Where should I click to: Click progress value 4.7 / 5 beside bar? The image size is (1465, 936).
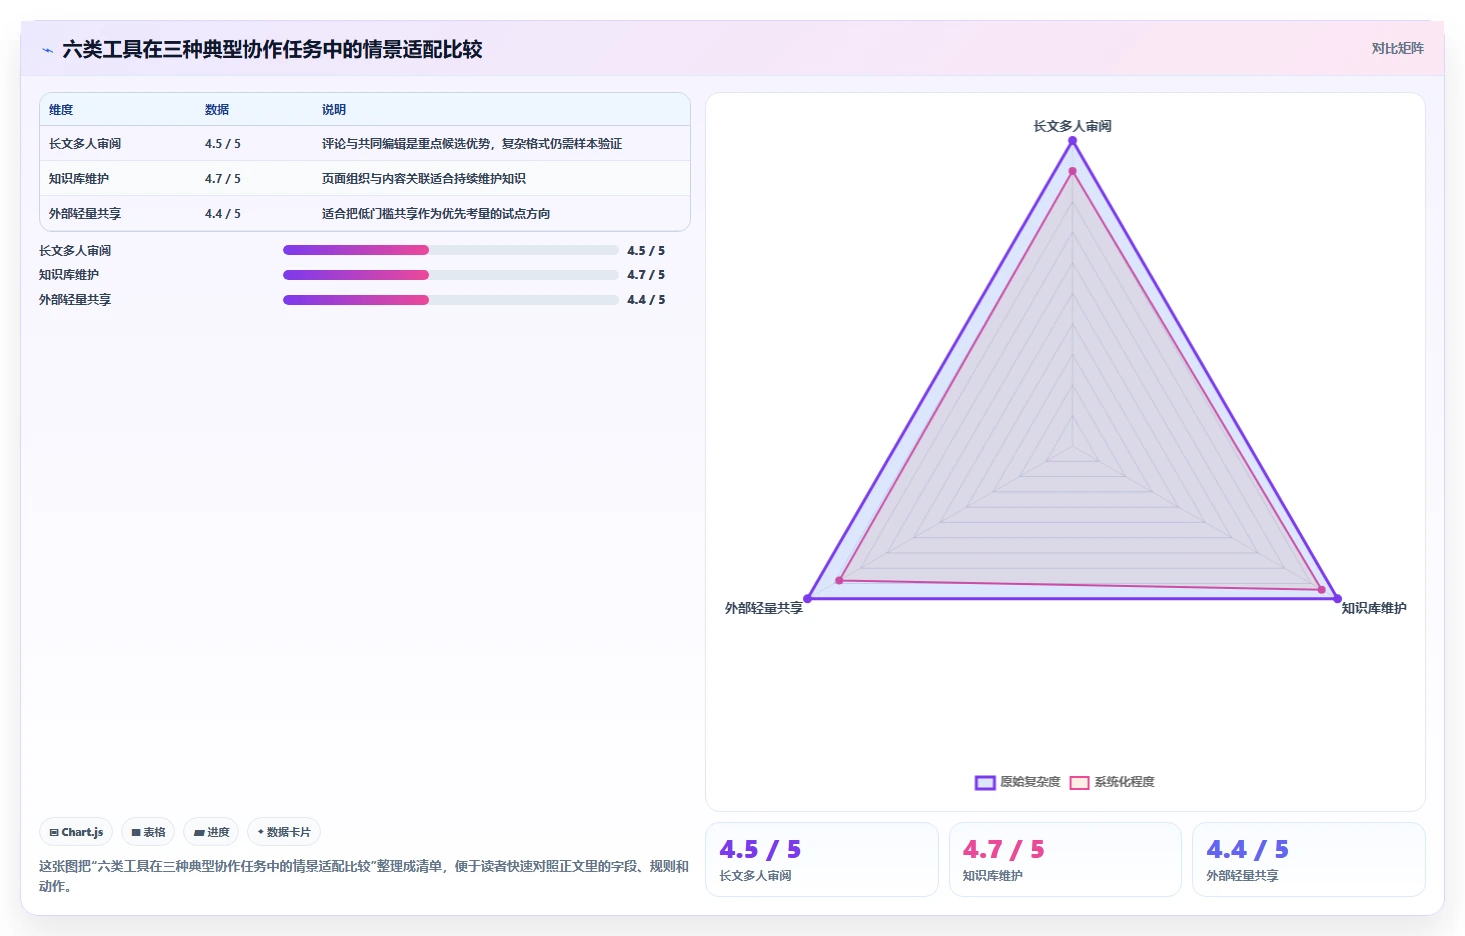(646, 275)
